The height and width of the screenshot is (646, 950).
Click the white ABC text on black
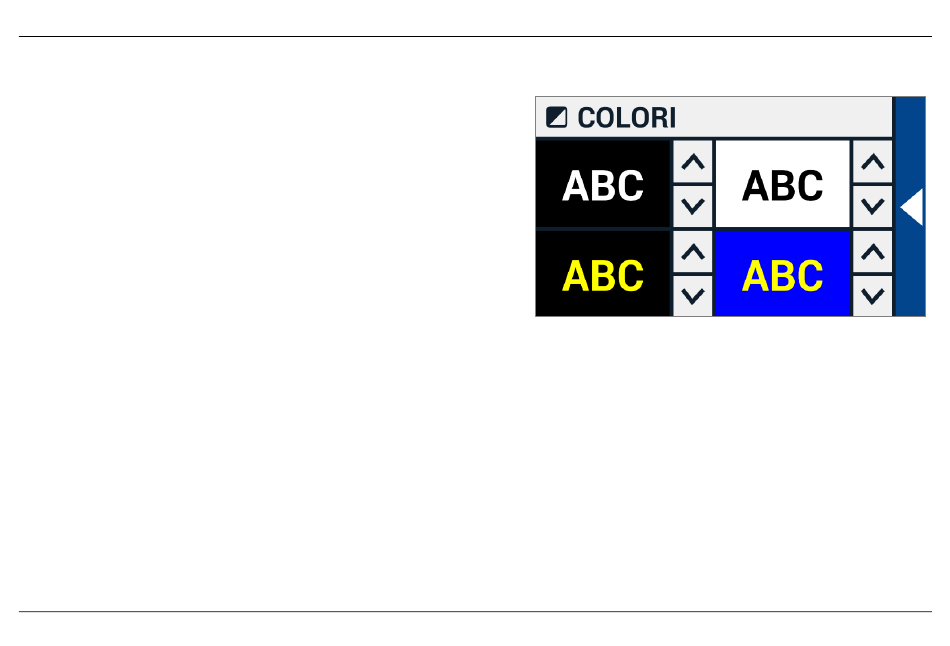[603, 186]
